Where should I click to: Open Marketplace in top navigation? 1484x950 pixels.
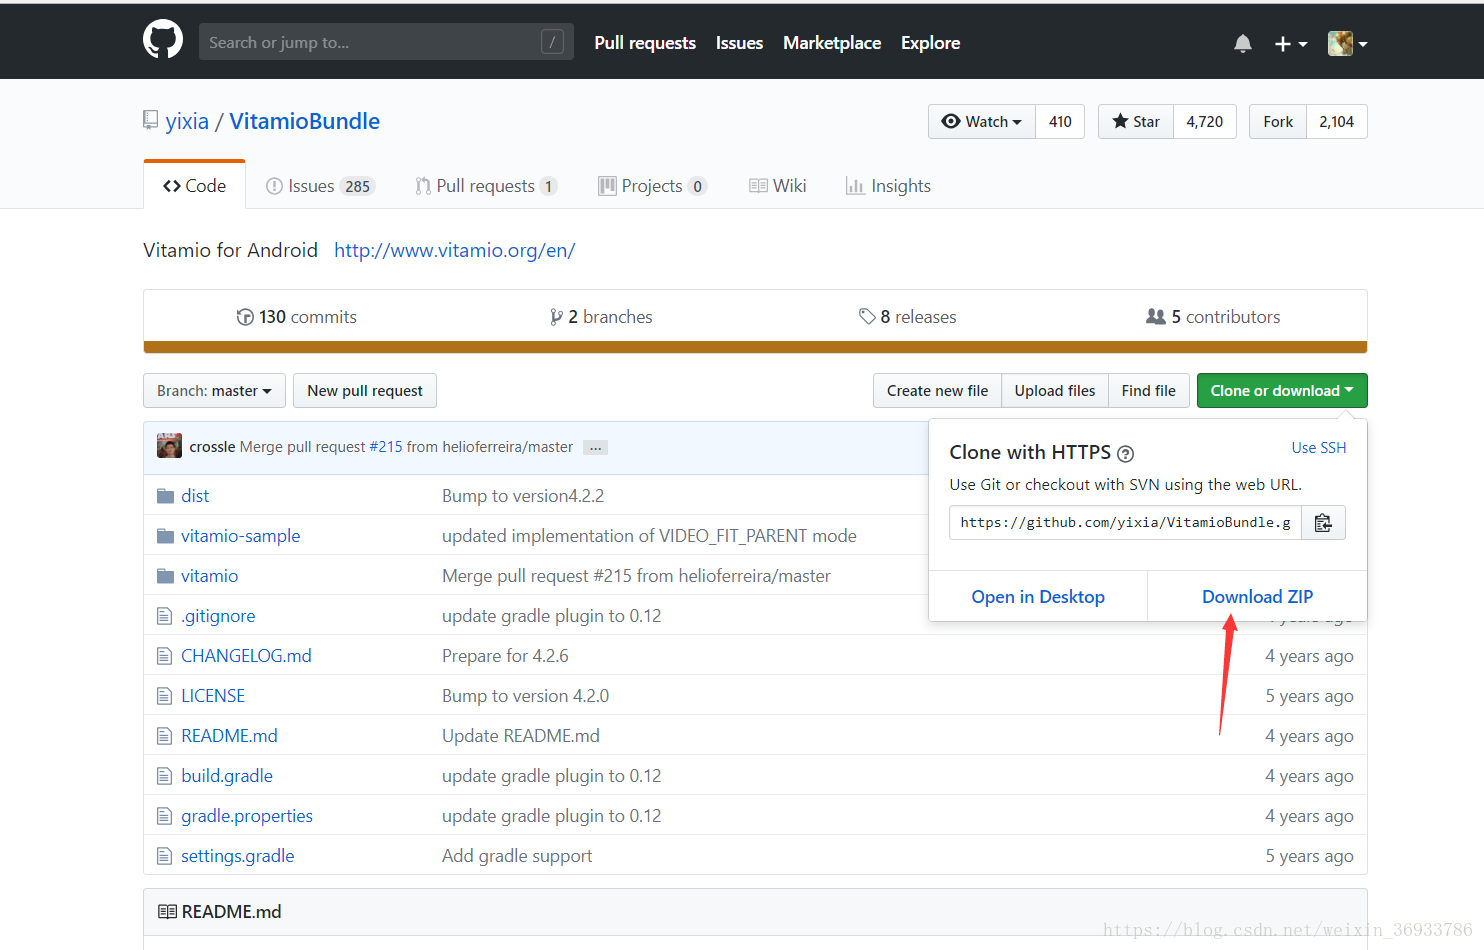pyautogui.click(x=832, y=43)
